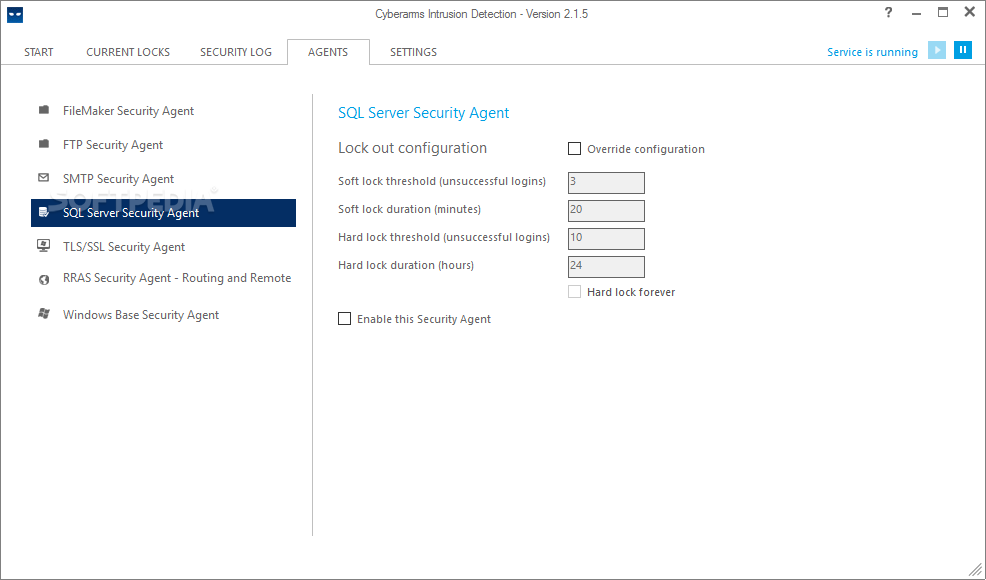Start the service with the play button
Viewport: 986px width, 580px height.
coord(936,50)
